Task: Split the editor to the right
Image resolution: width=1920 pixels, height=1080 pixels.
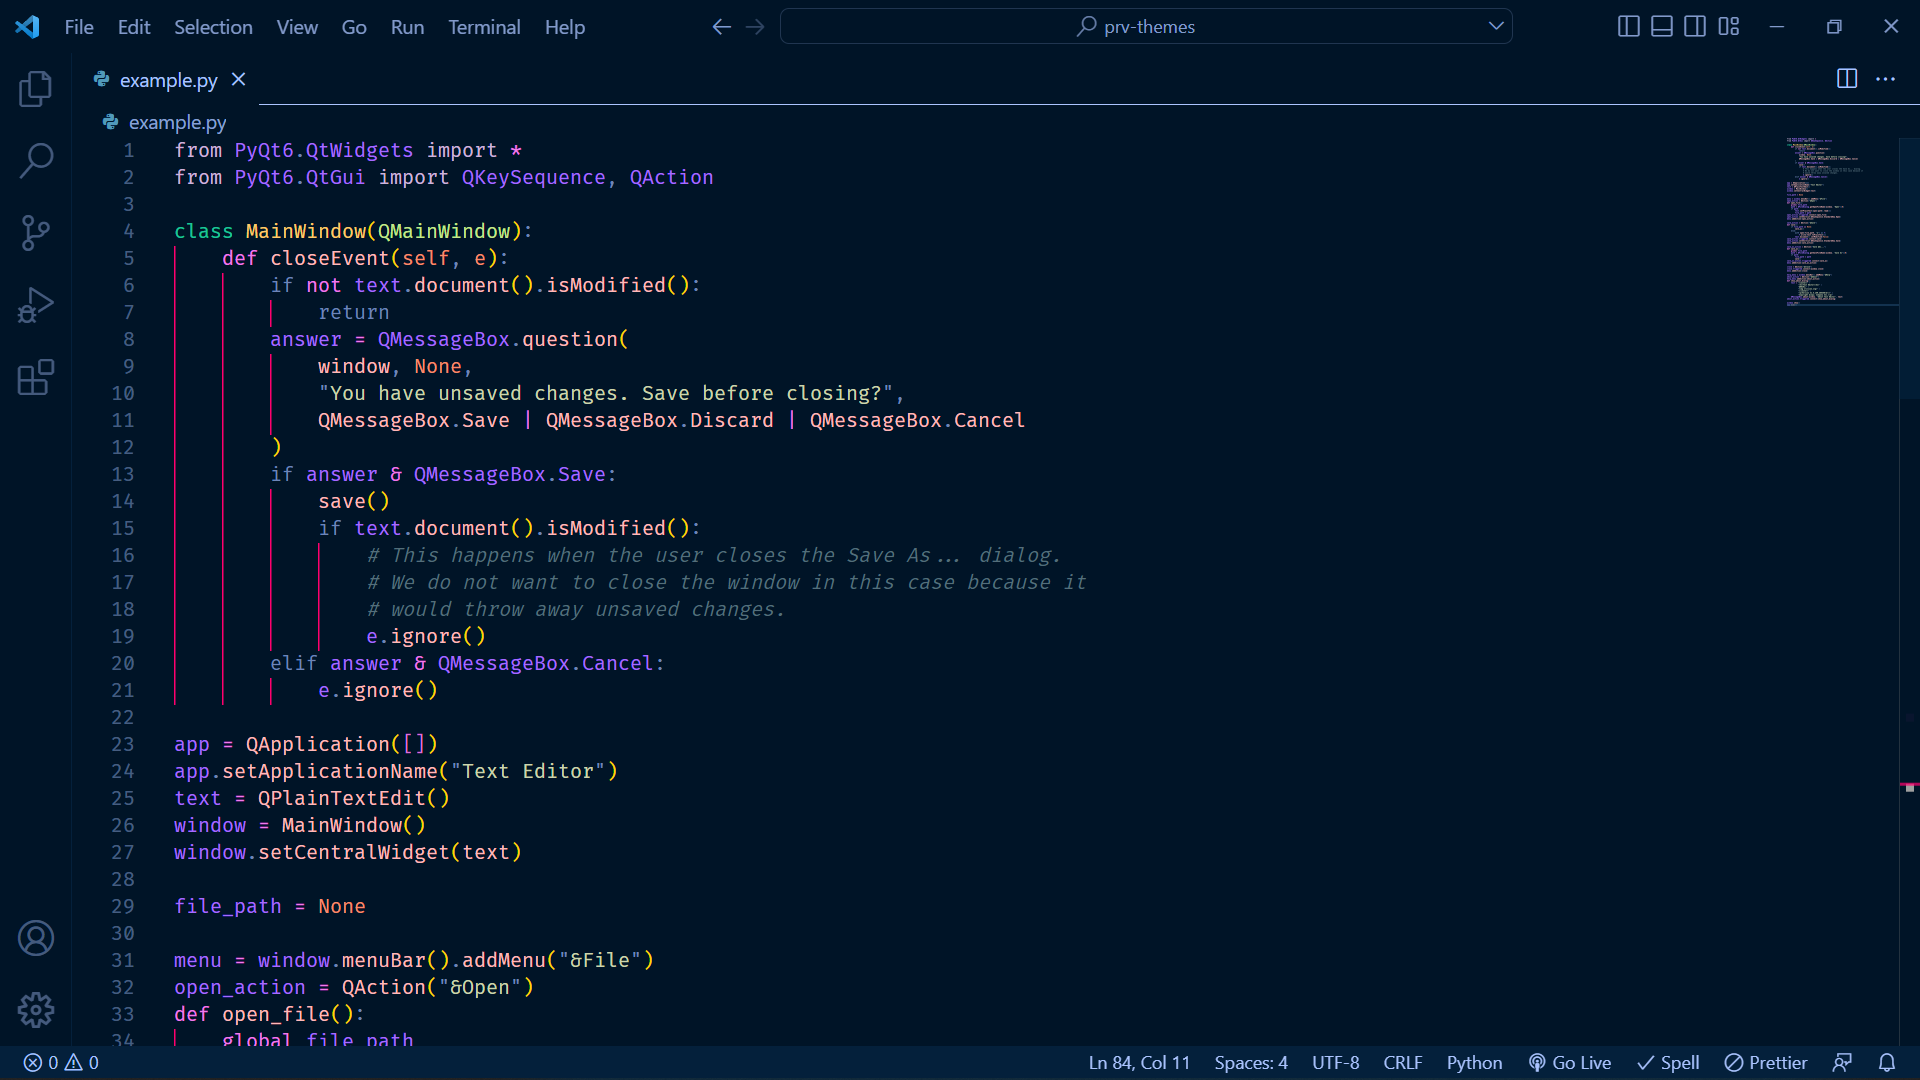Action: [1846, 79]
